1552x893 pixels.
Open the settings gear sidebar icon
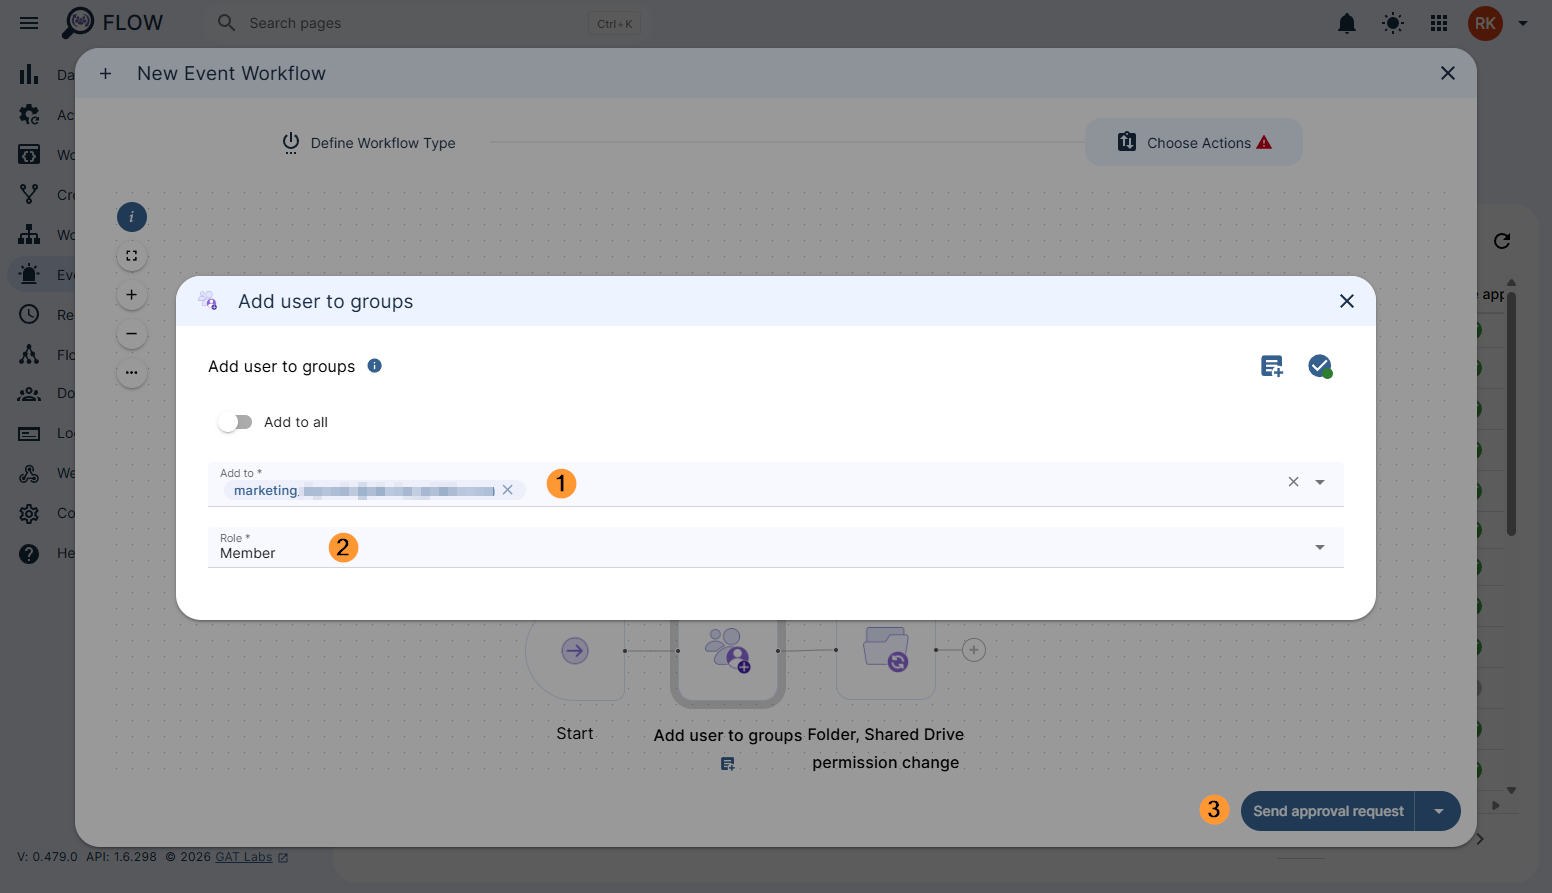point(29,513)
